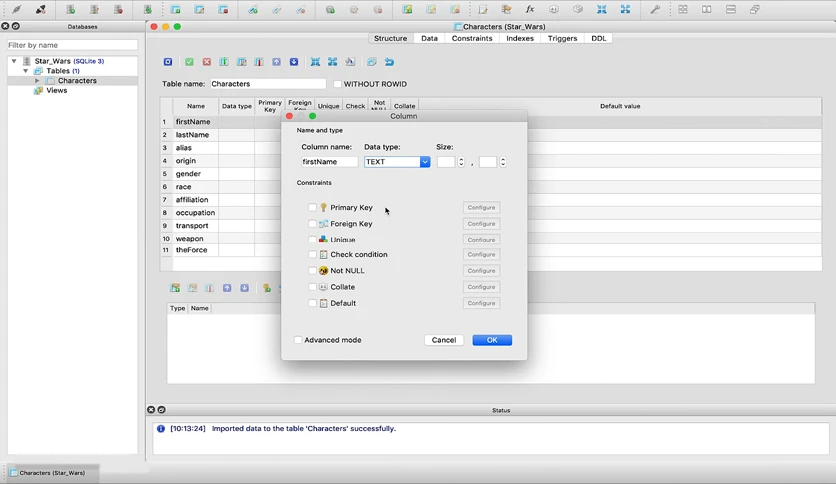Click the connect to database icon
The image size is (836, 484).
coord(17,10)
